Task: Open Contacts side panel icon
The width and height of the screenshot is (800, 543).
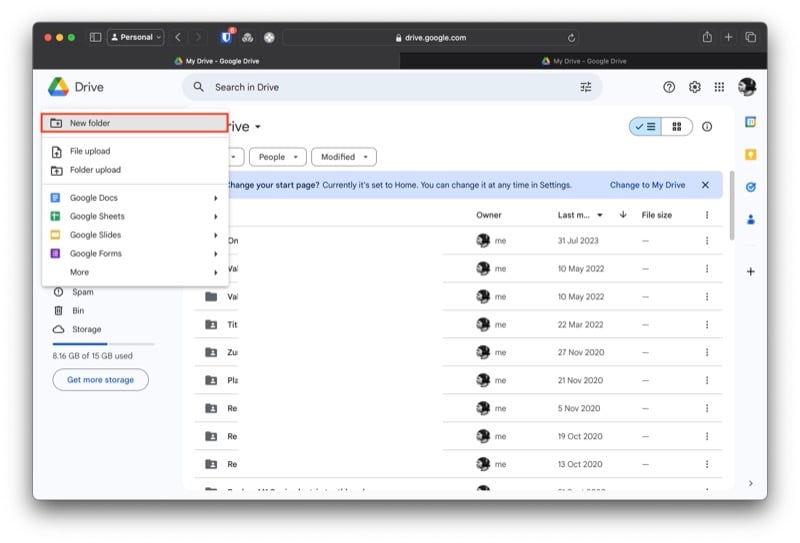Action: click(x=751, y=219)
